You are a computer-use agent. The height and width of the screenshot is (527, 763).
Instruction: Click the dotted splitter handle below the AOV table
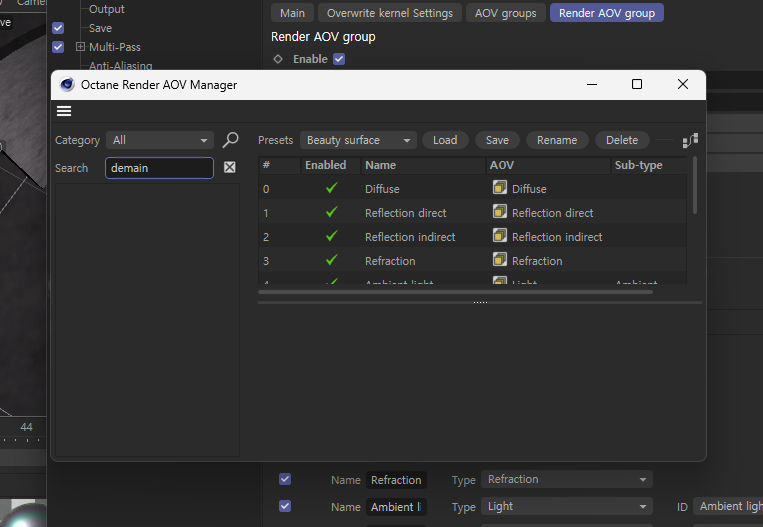tap(480, 302)
